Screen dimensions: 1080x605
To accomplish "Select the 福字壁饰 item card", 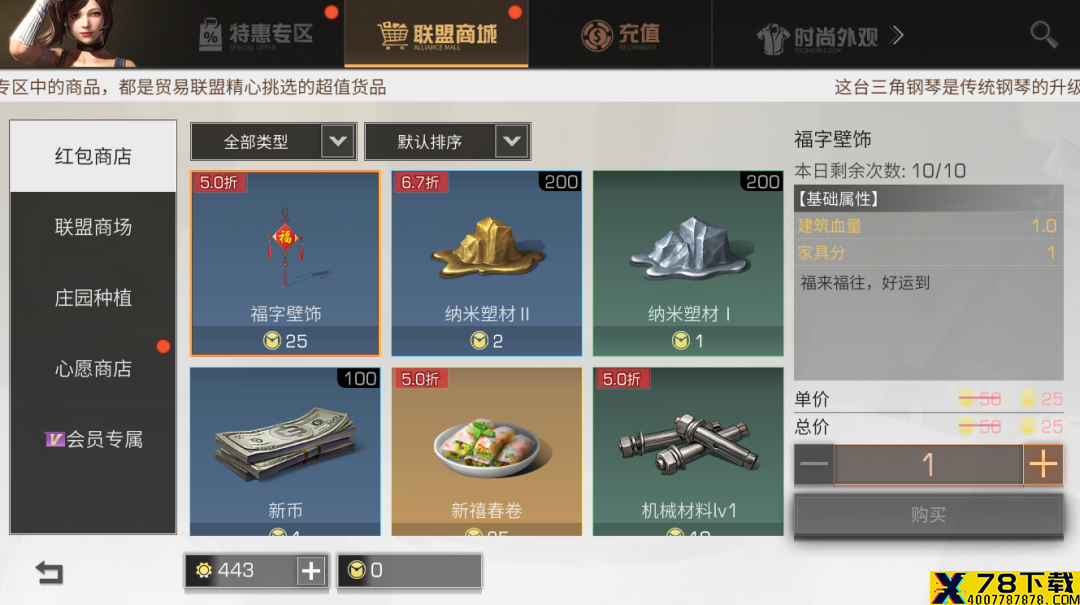I will (285, 263).
